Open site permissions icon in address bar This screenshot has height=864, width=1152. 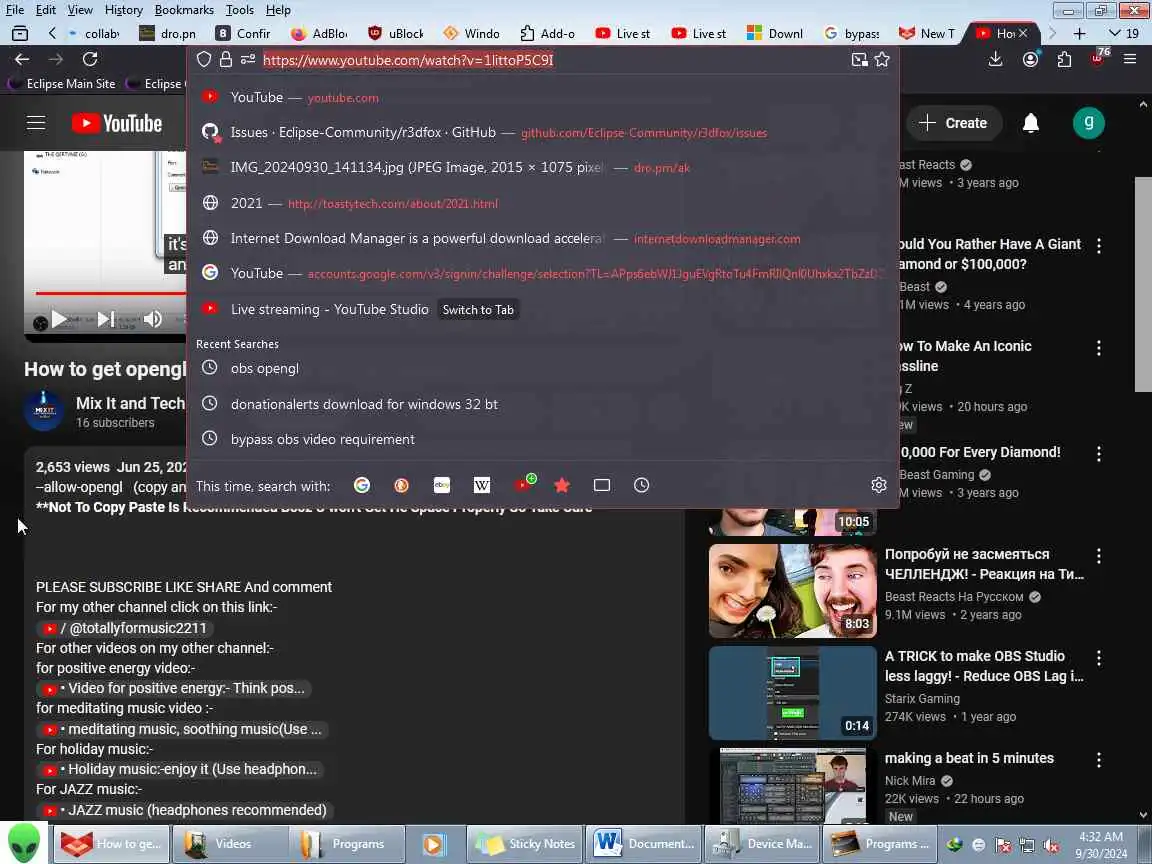click(x=248, y=60)
